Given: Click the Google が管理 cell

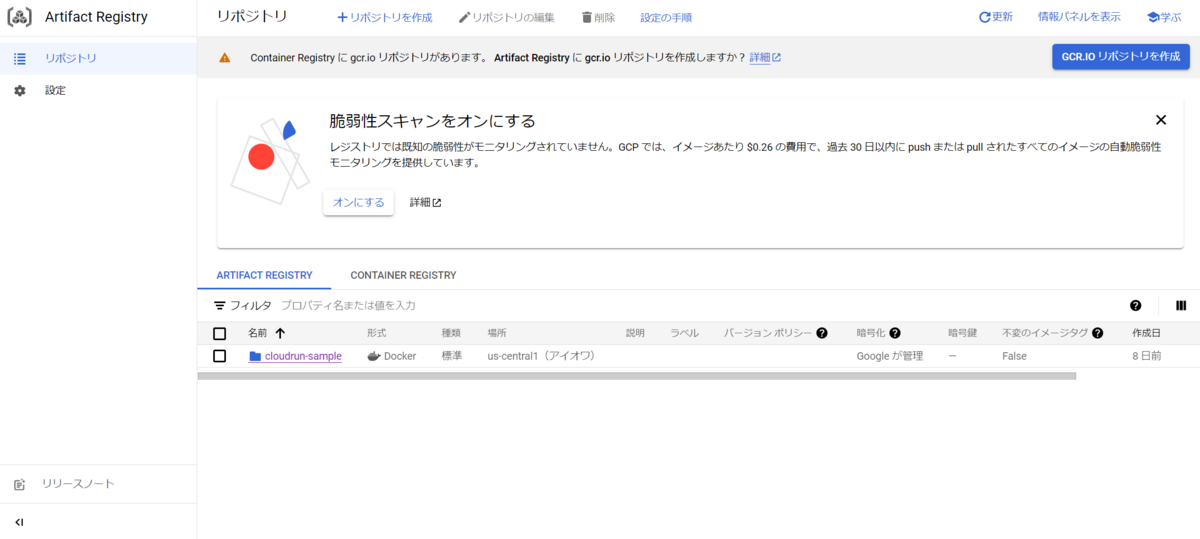Looking at the screenshot, I should [890, 356].
